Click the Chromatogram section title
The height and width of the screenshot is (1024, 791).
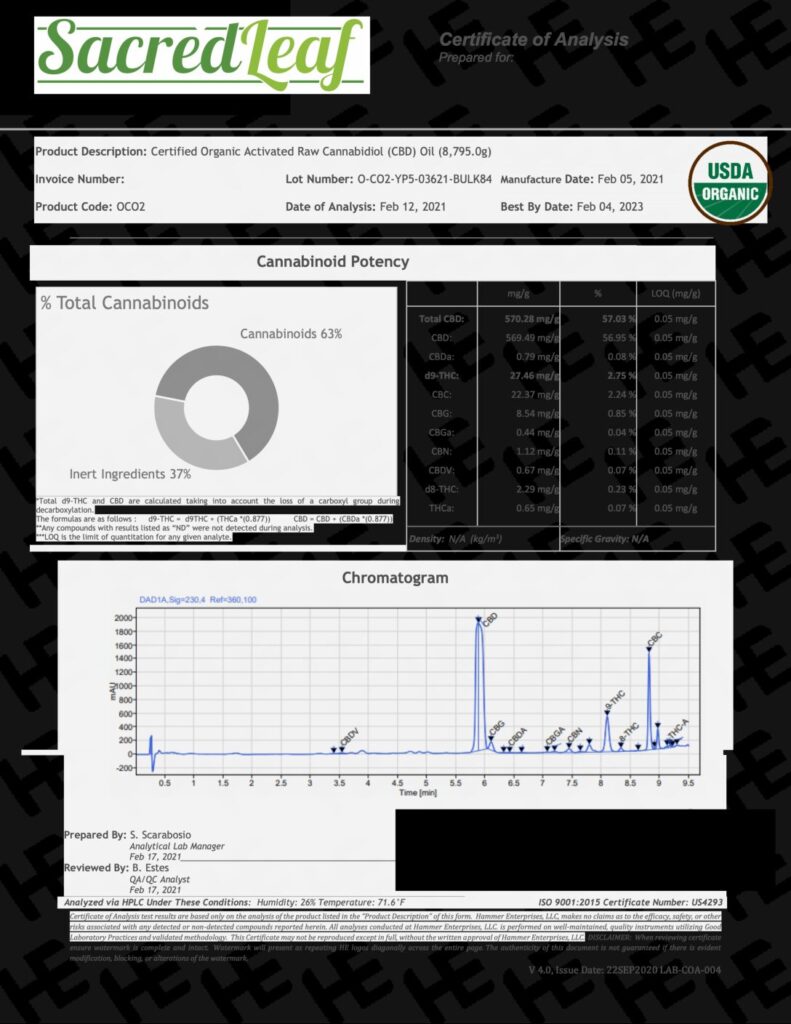click(395, 578)
